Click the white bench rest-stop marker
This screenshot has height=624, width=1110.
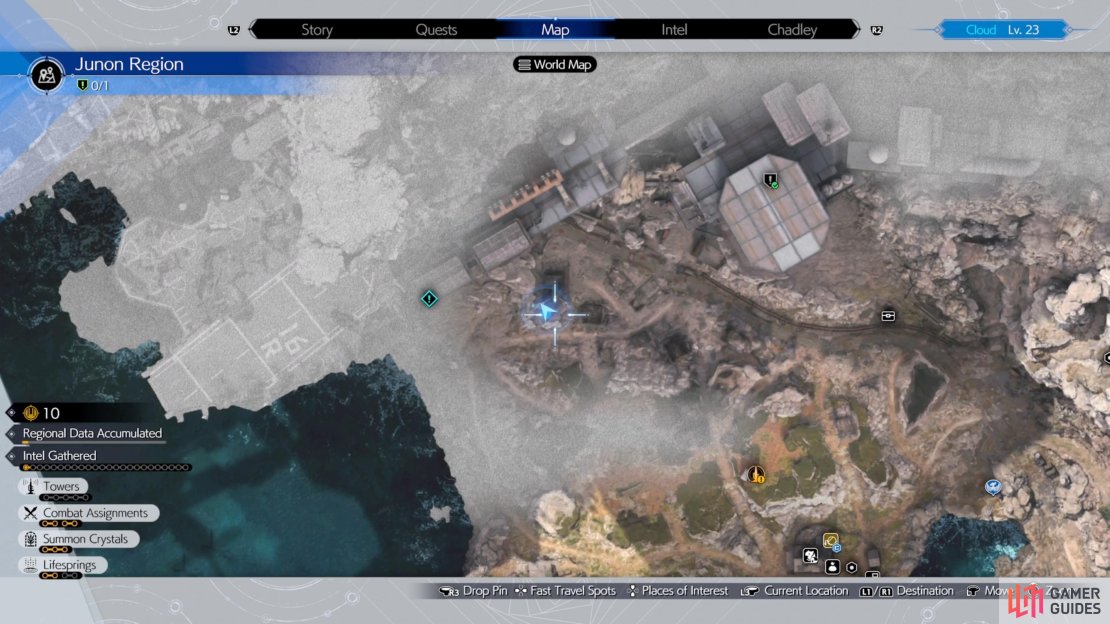pos(888,316)
